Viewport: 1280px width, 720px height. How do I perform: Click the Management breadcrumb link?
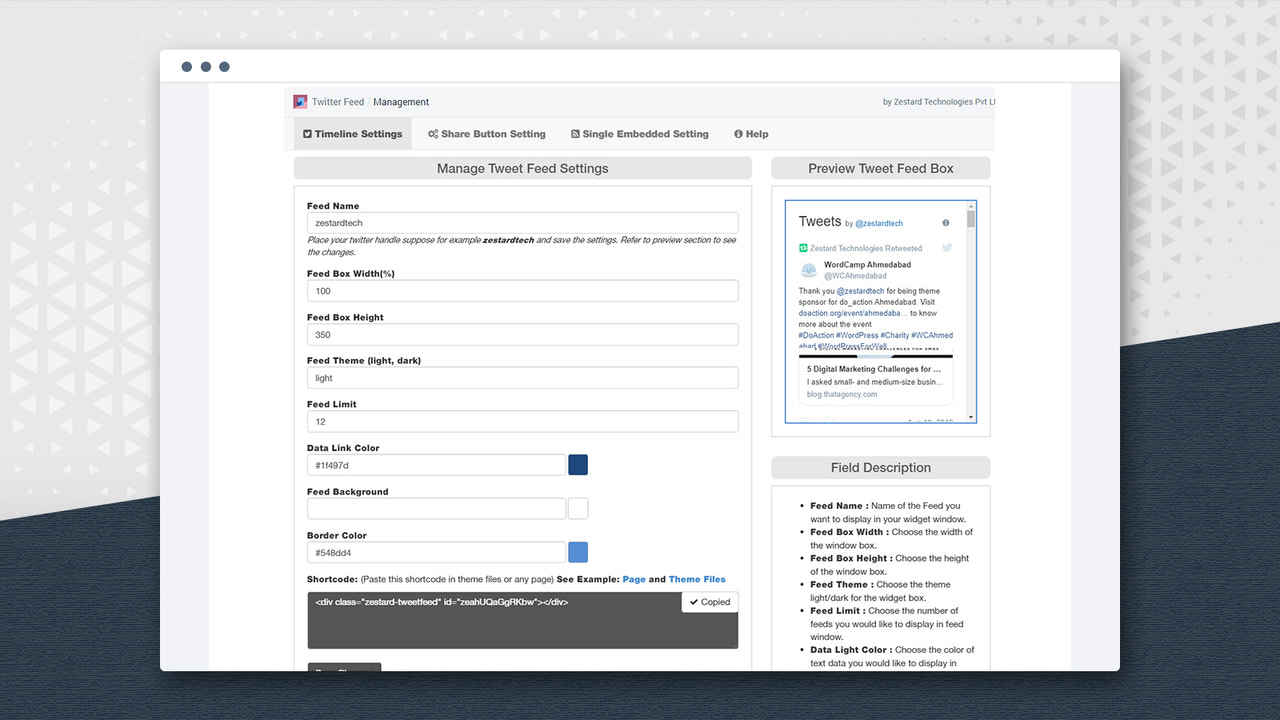[400, 101]
